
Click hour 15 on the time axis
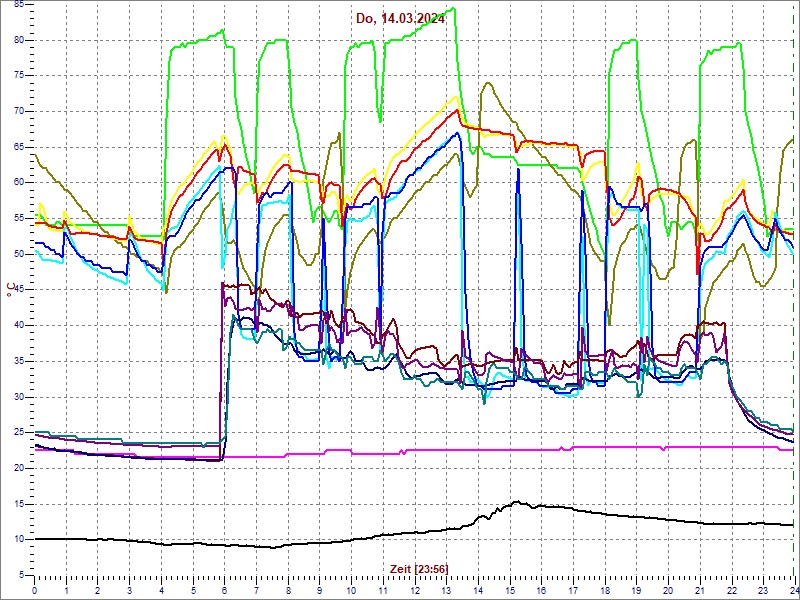coord(510,588)
